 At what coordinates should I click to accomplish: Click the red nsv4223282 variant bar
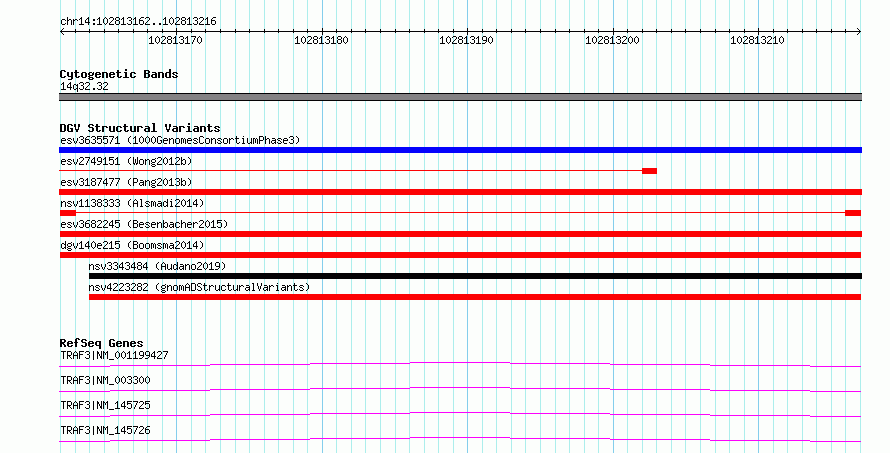[475, 297]
